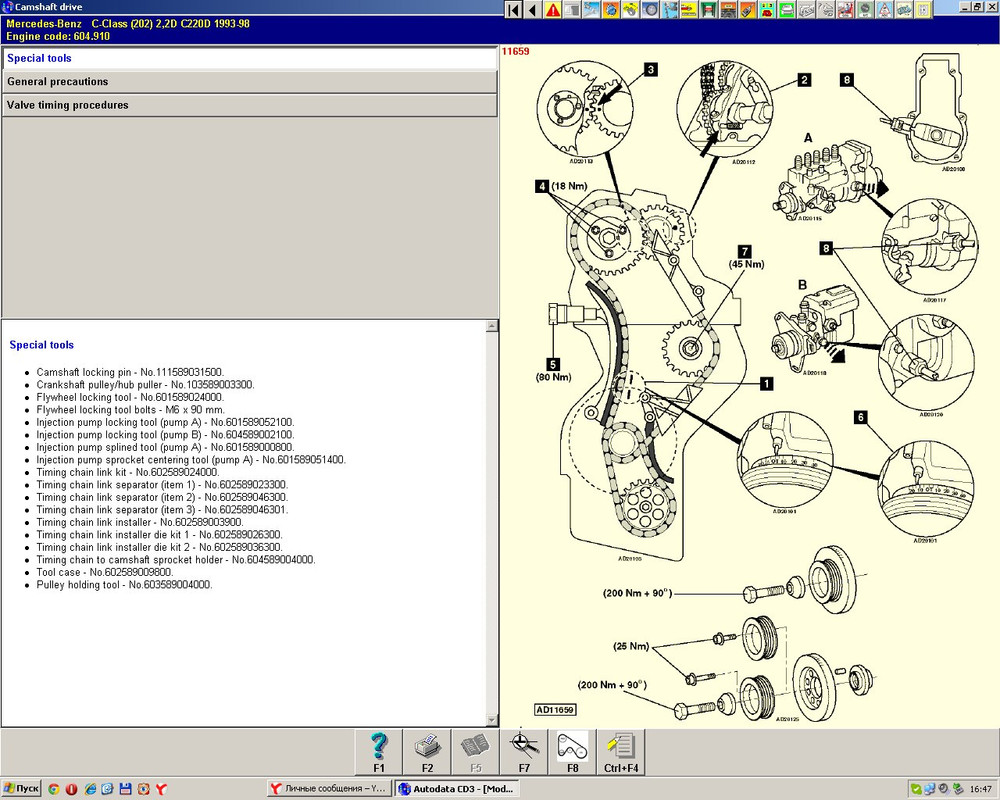Viewport: 1000px width, 800px height.
Task: Click the F1 help question mark button
Action: coord(379,752)
